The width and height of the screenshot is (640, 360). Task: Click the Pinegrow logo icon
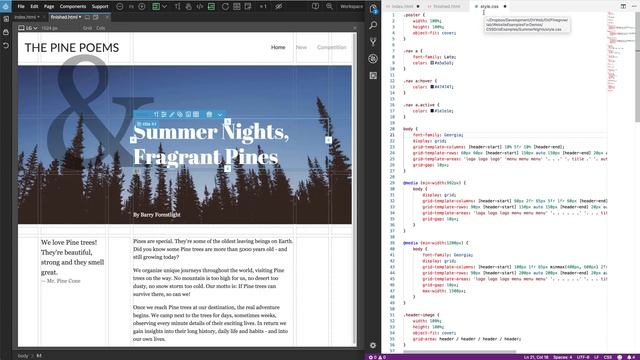tap(6, 6)
